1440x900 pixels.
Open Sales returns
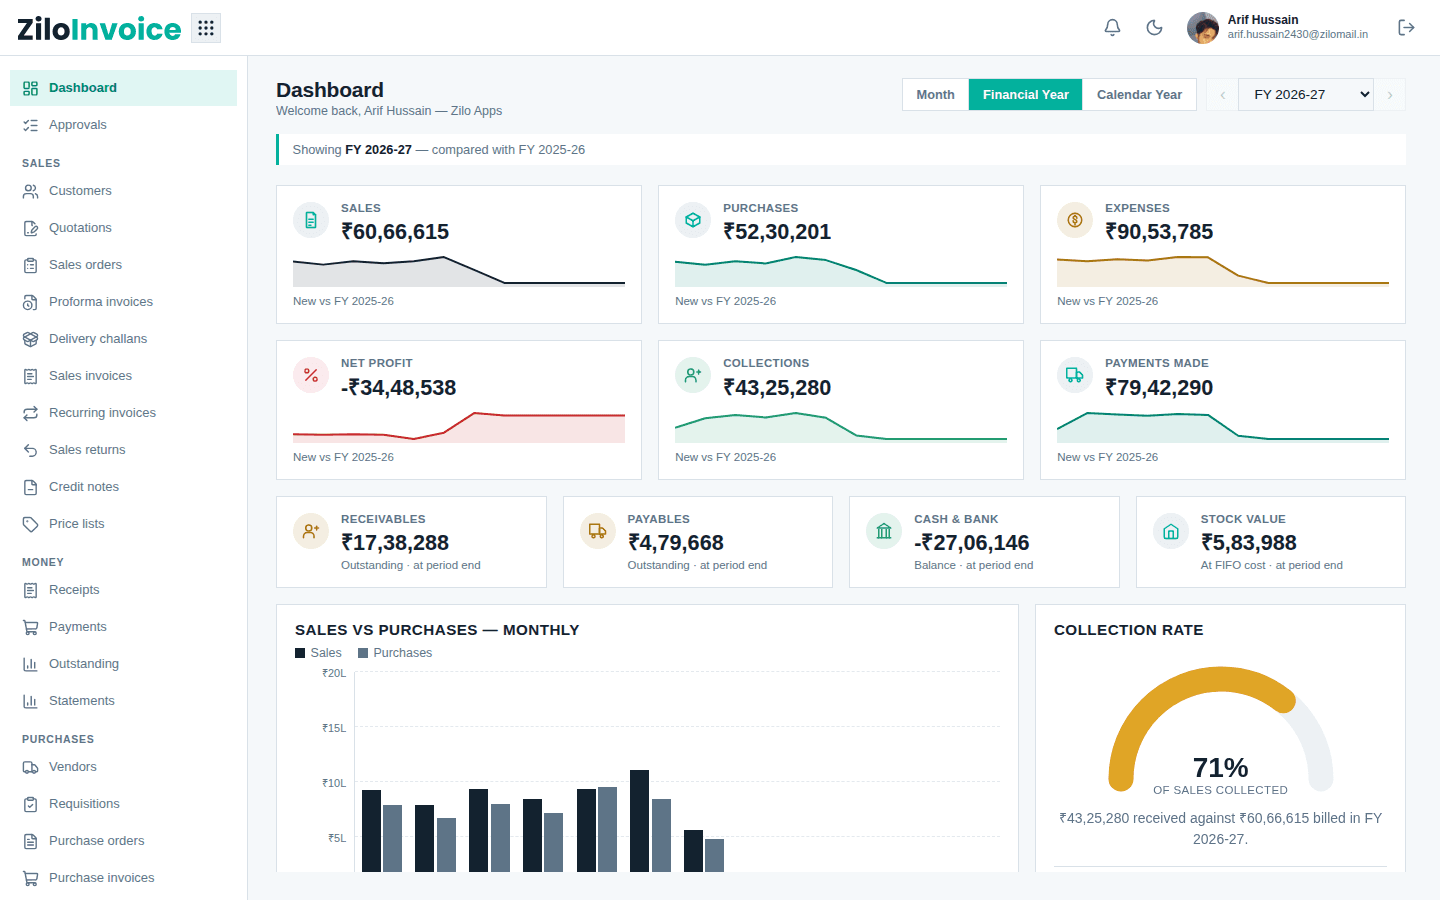click(x=123, y=450)
